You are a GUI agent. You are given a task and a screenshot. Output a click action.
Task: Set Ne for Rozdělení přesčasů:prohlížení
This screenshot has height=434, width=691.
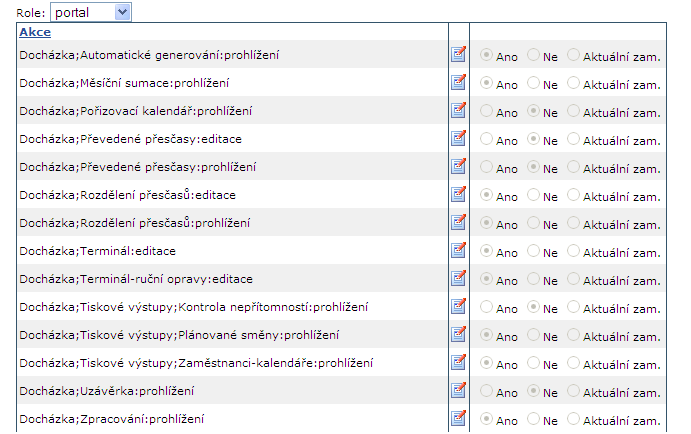[x=533, y=223]
